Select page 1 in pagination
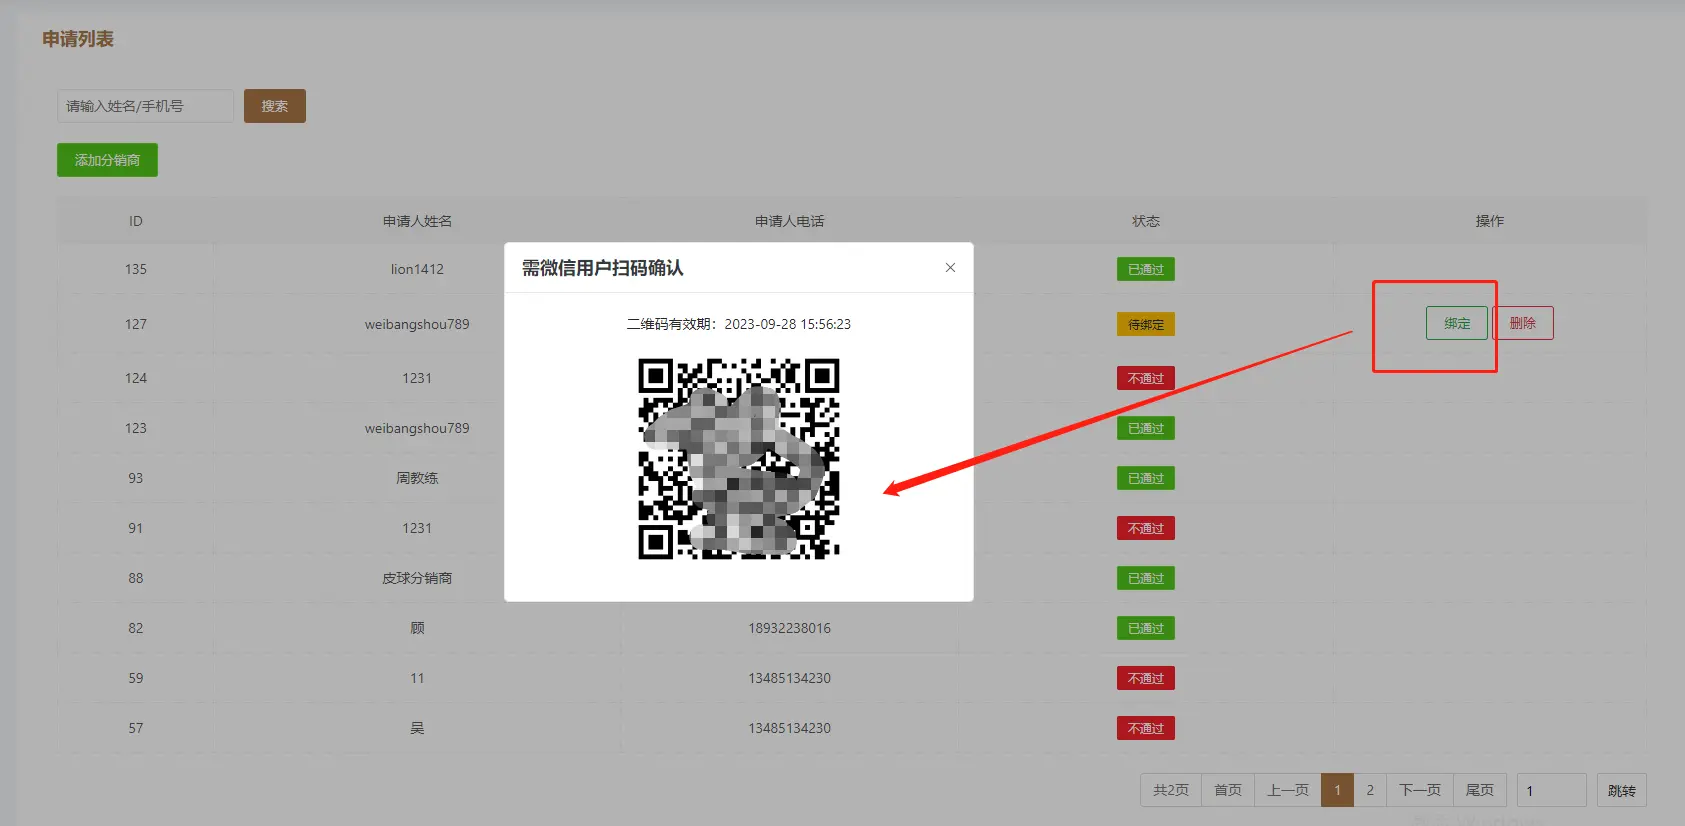1685x826 pixels. point(1337,790)
